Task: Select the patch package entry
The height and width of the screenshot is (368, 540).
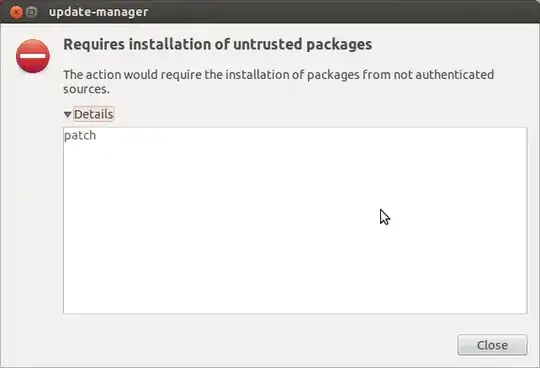Action: click(x=80, y=136)
